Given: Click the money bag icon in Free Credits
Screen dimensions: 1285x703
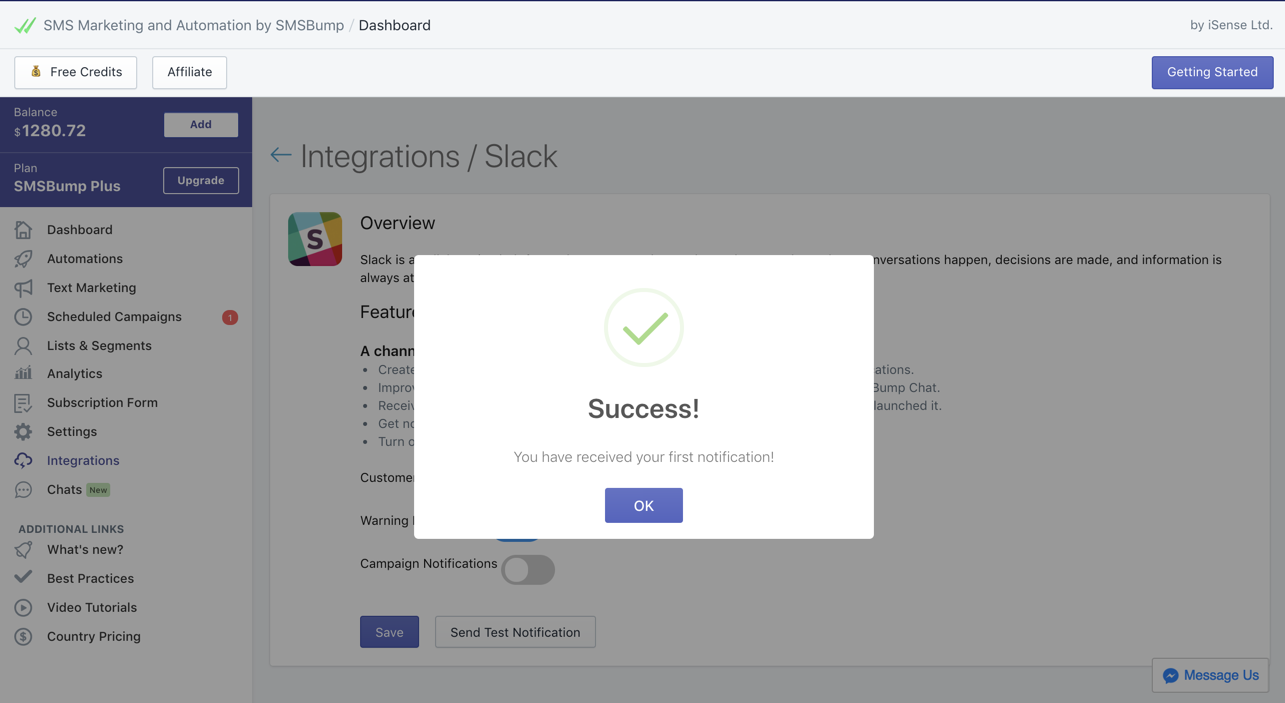Looking at the screenshot, I should tap(36, 72).
